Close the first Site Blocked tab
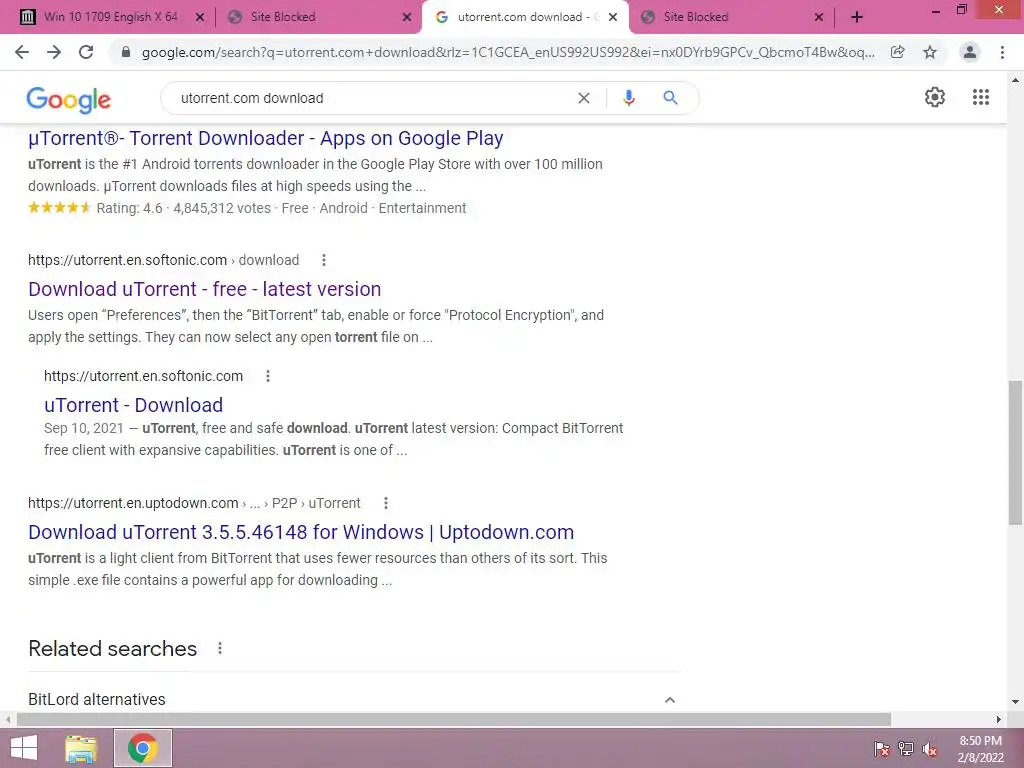1024x768 pixels. 407,18
